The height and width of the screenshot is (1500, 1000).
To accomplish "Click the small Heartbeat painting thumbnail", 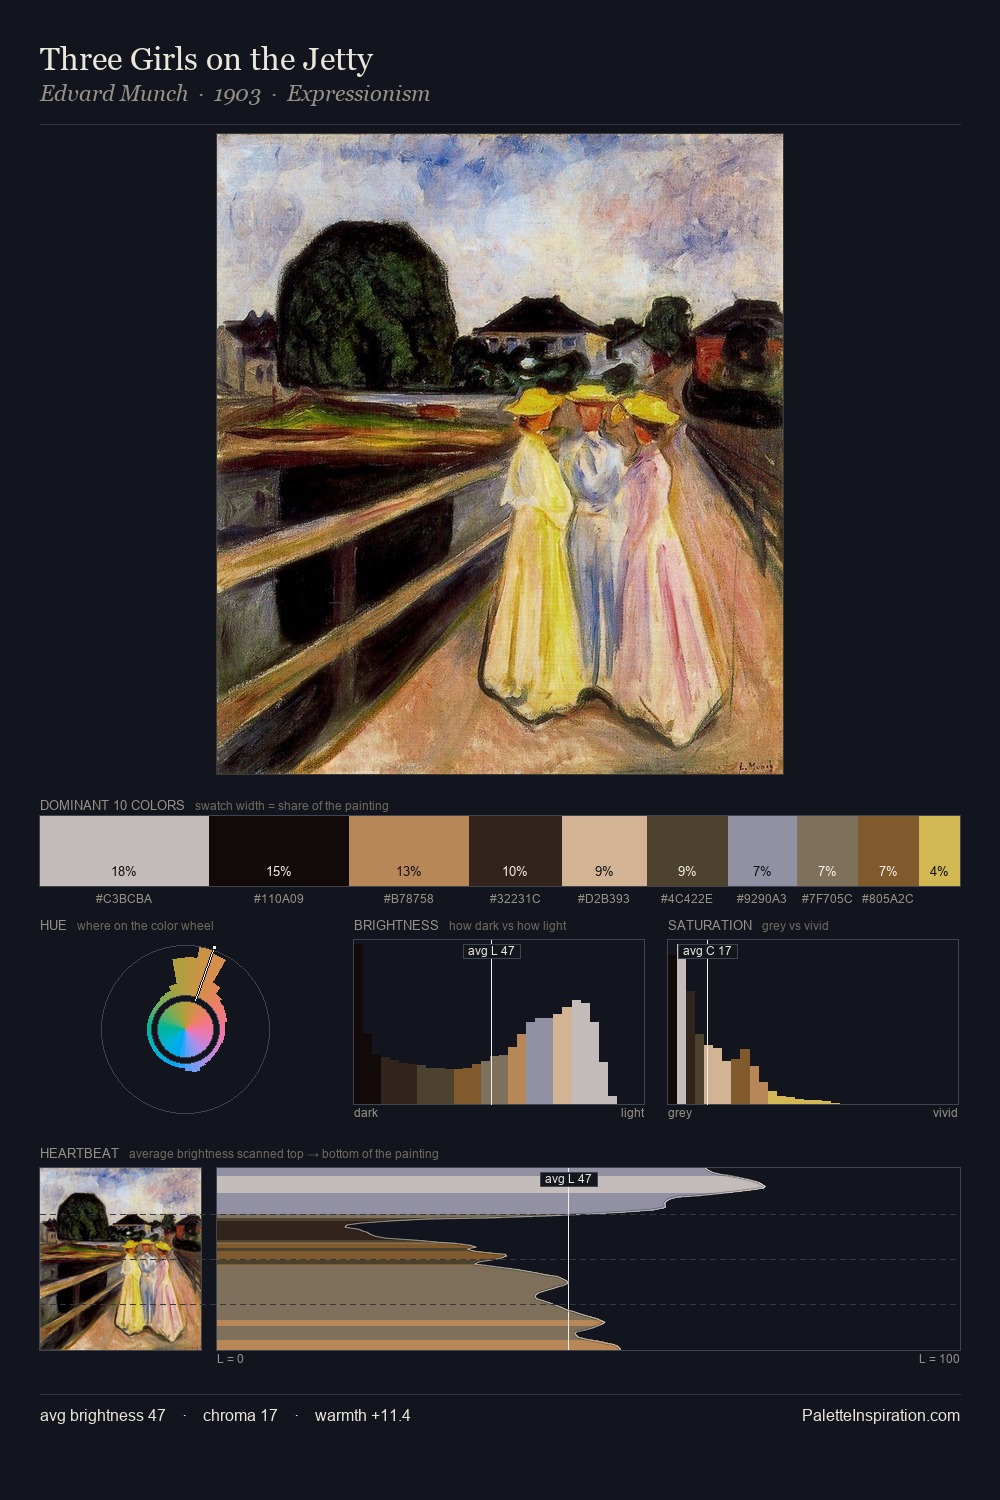I will click(121, 1259).
